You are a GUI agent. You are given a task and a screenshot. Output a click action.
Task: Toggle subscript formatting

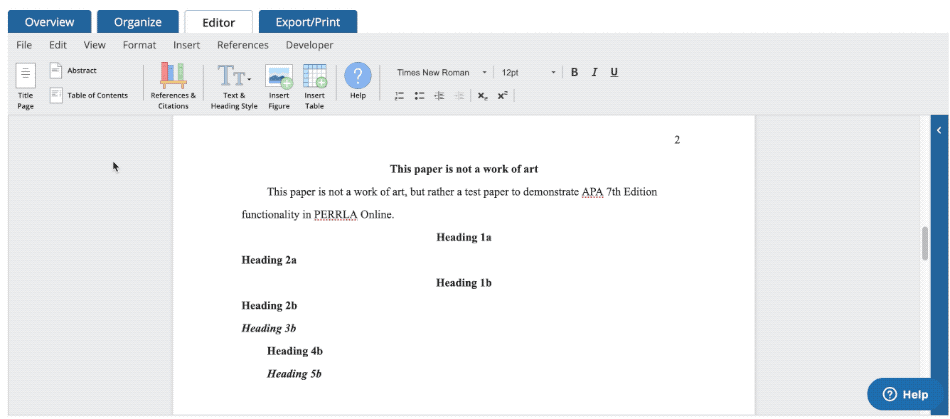(482, 96)
